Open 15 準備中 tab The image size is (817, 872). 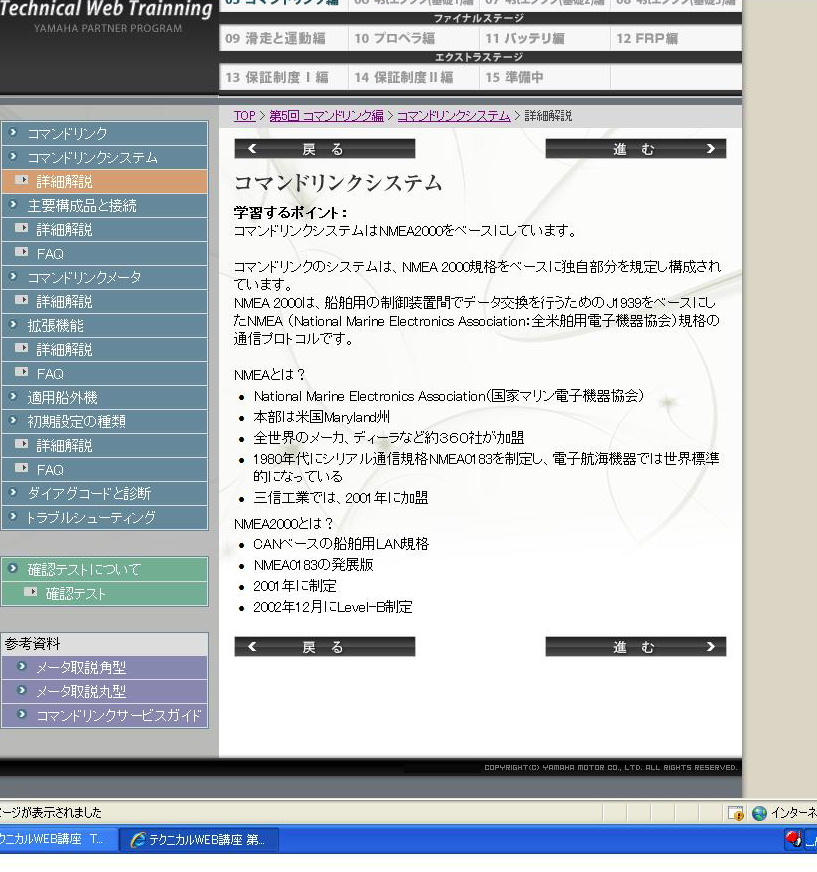(544, 77)
